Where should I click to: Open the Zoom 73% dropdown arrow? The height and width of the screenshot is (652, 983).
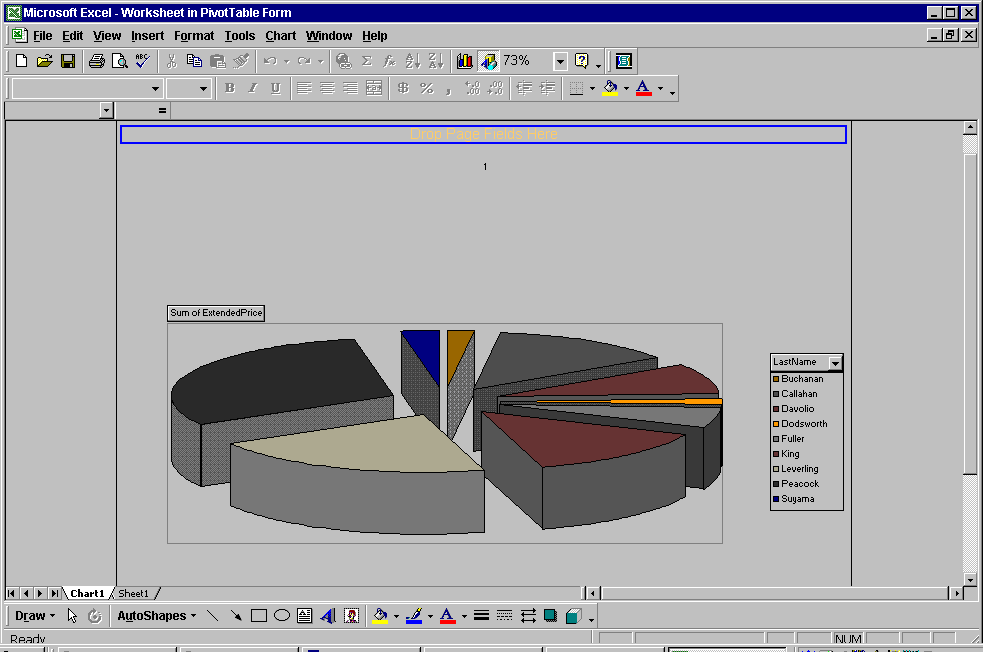[560, 61]
